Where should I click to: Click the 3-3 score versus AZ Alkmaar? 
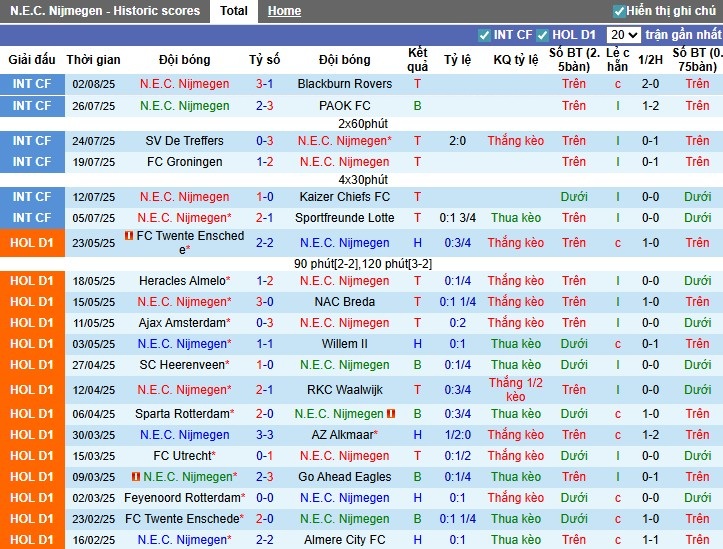264,435
